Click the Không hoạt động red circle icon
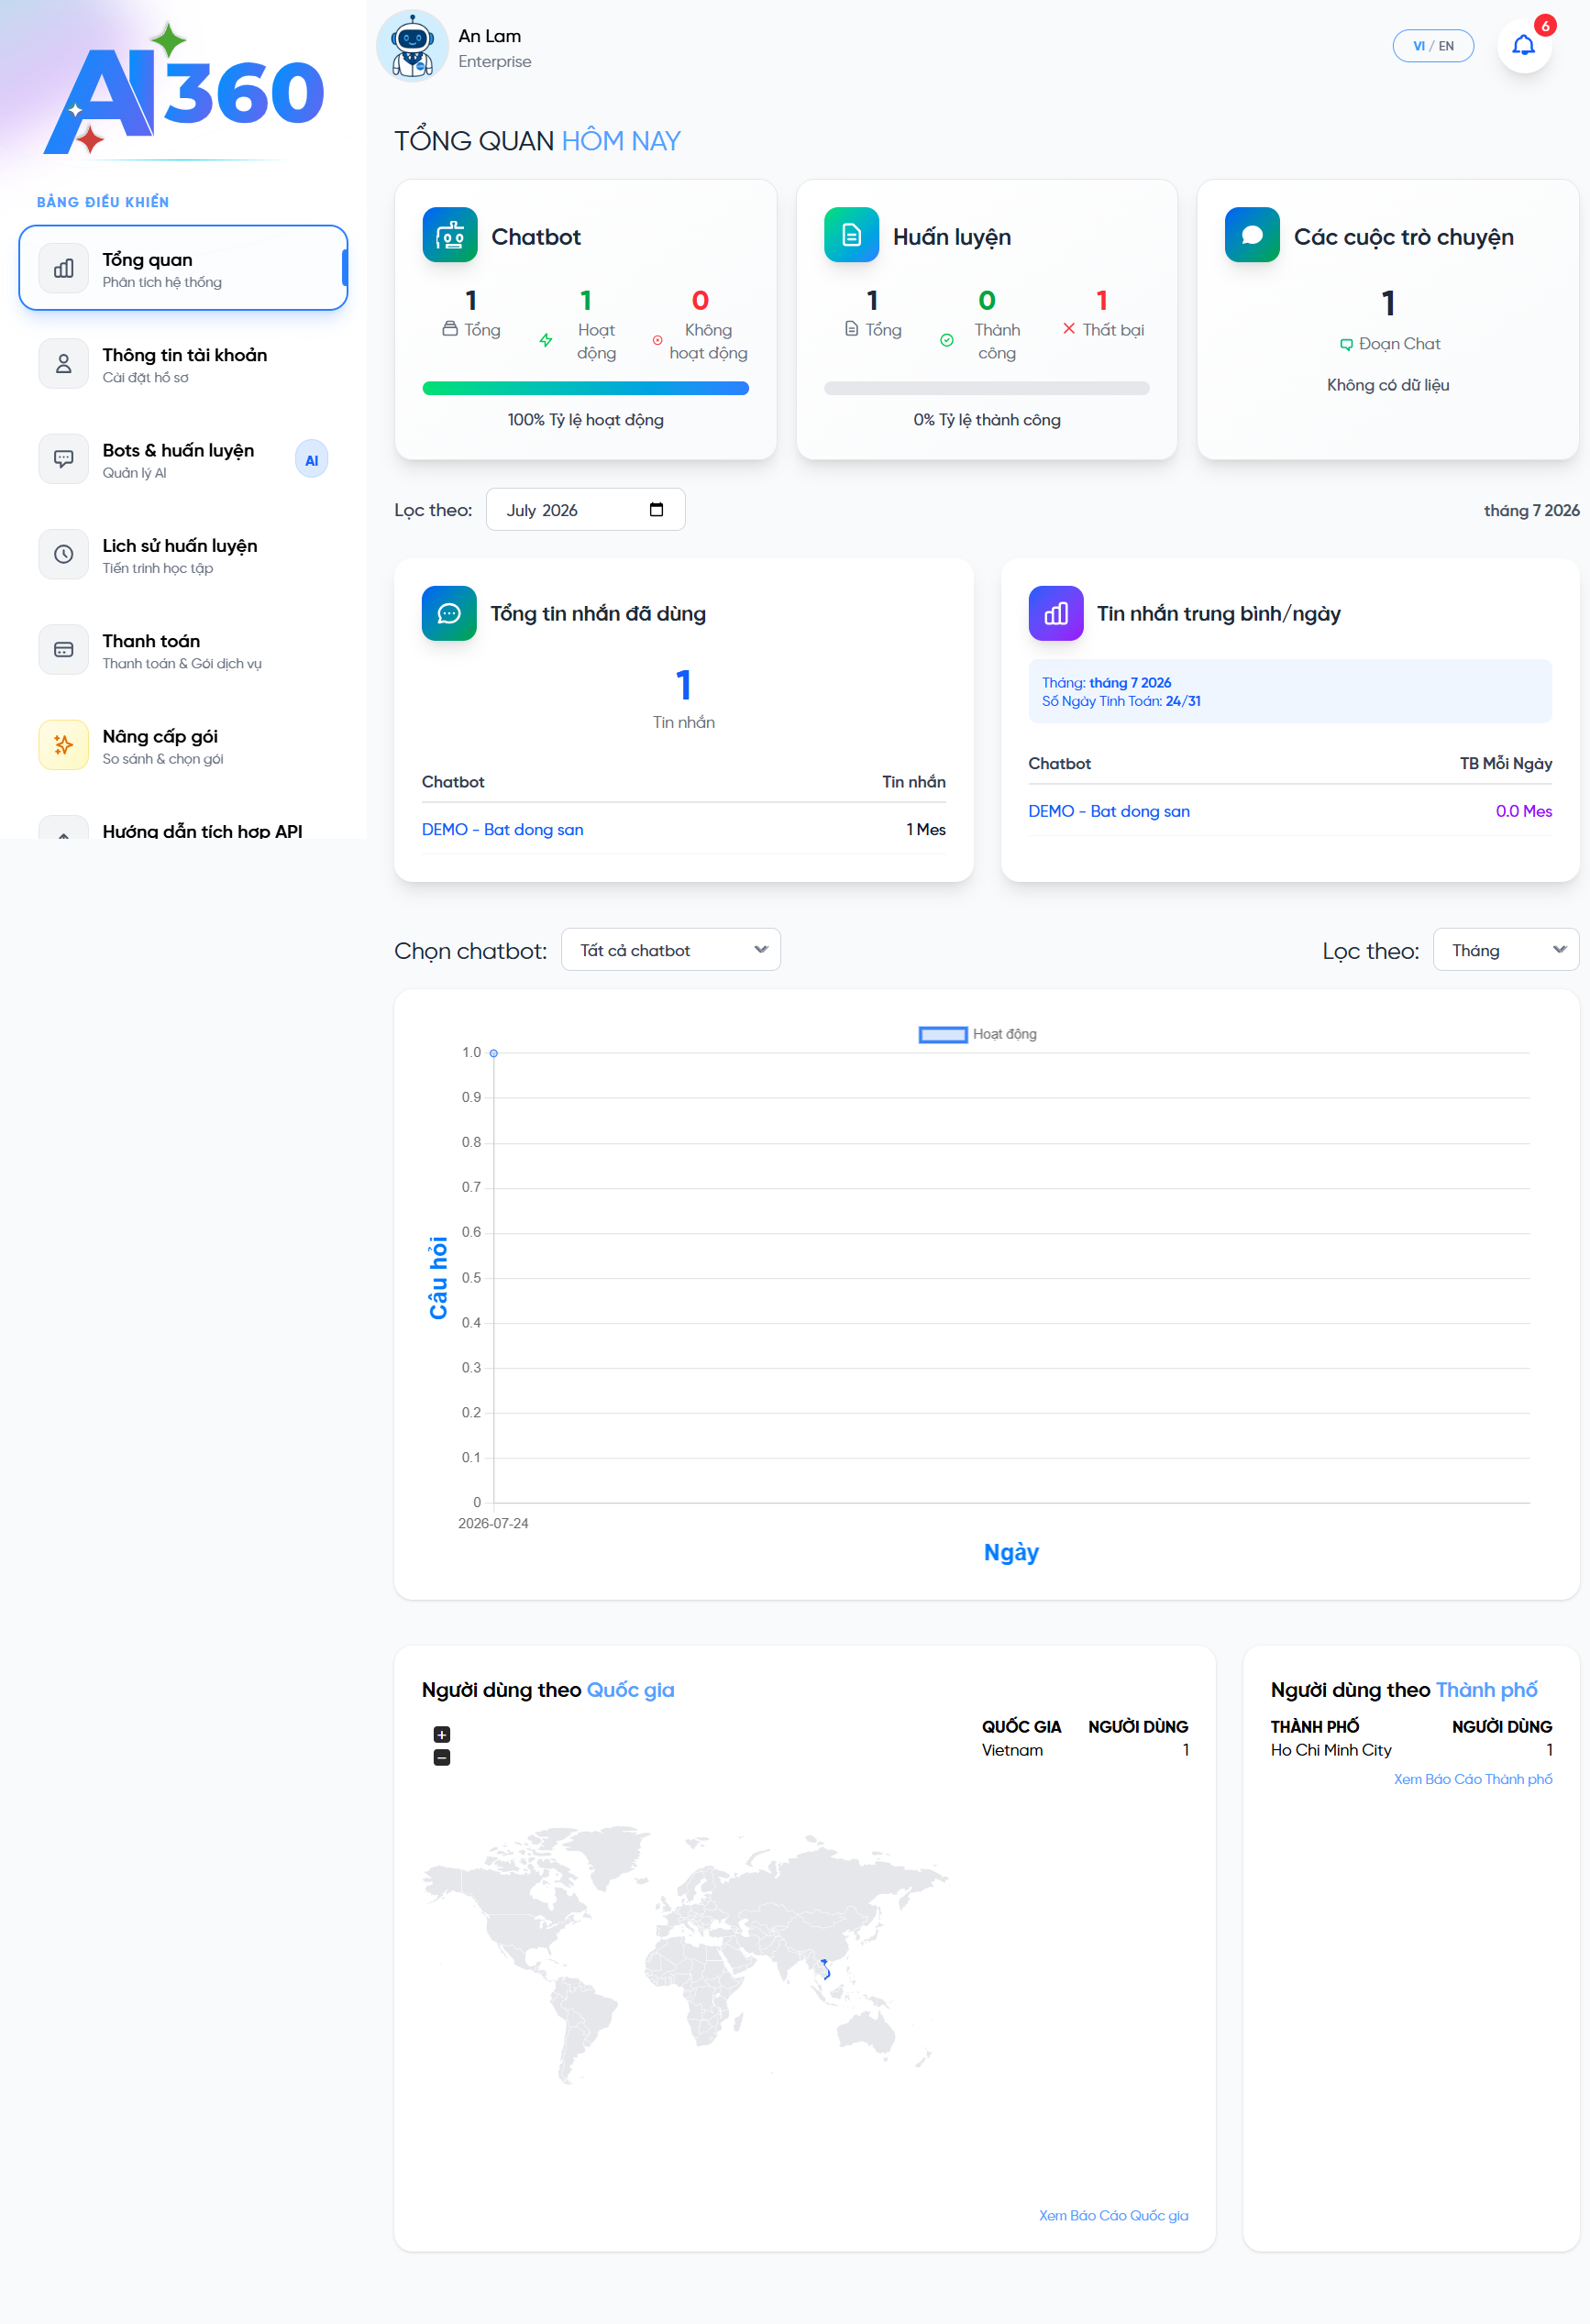 (x=658, y=341)
